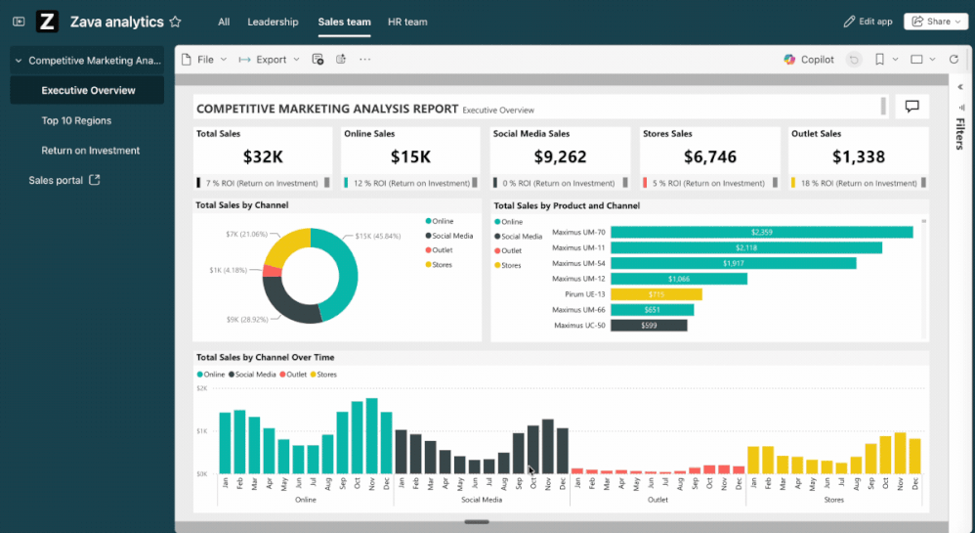975x533 pixels.
Task: Click the Social Media Sales $9,262 value
Action: pyautogui.click(x=560, y=157)
